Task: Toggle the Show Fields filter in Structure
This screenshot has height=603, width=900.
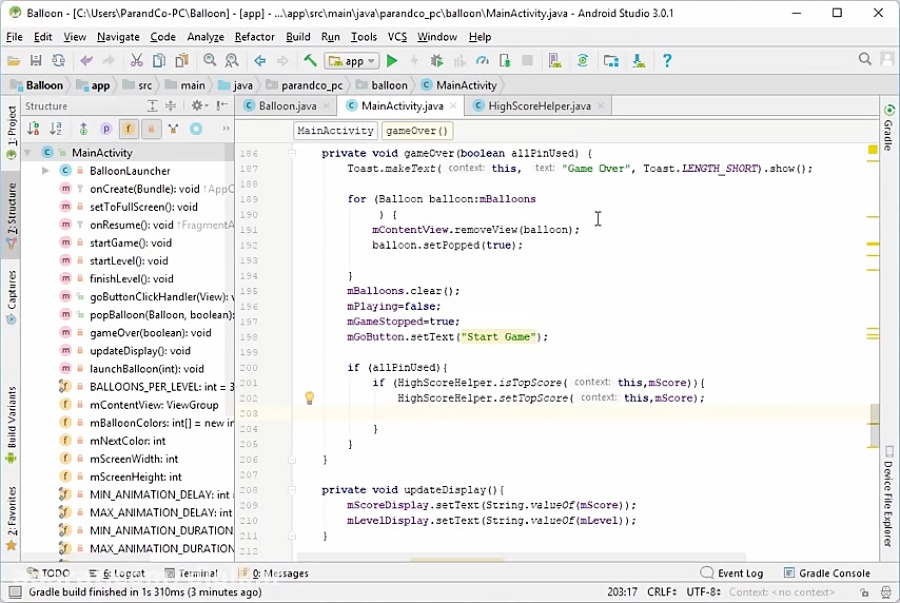Action: 128,128
